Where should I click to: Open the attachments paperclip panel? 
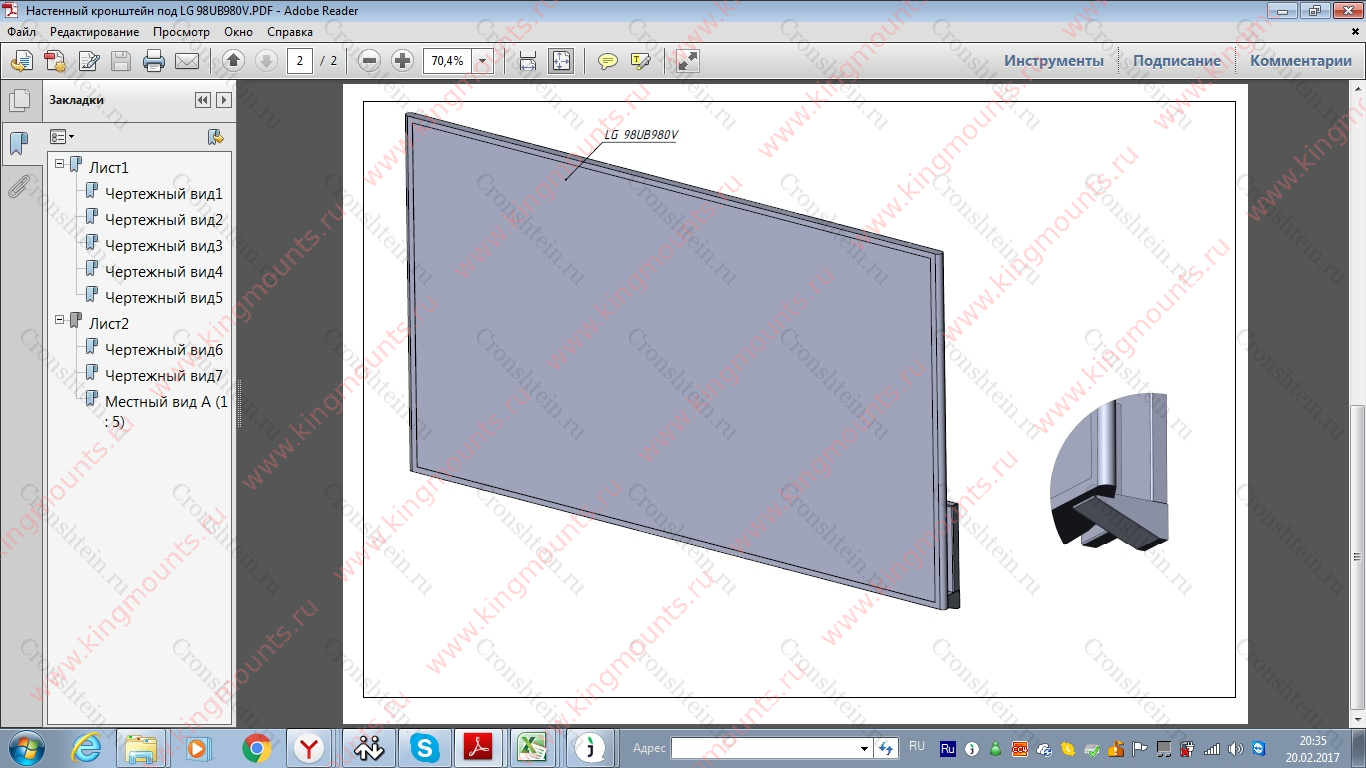coord(19,186)
